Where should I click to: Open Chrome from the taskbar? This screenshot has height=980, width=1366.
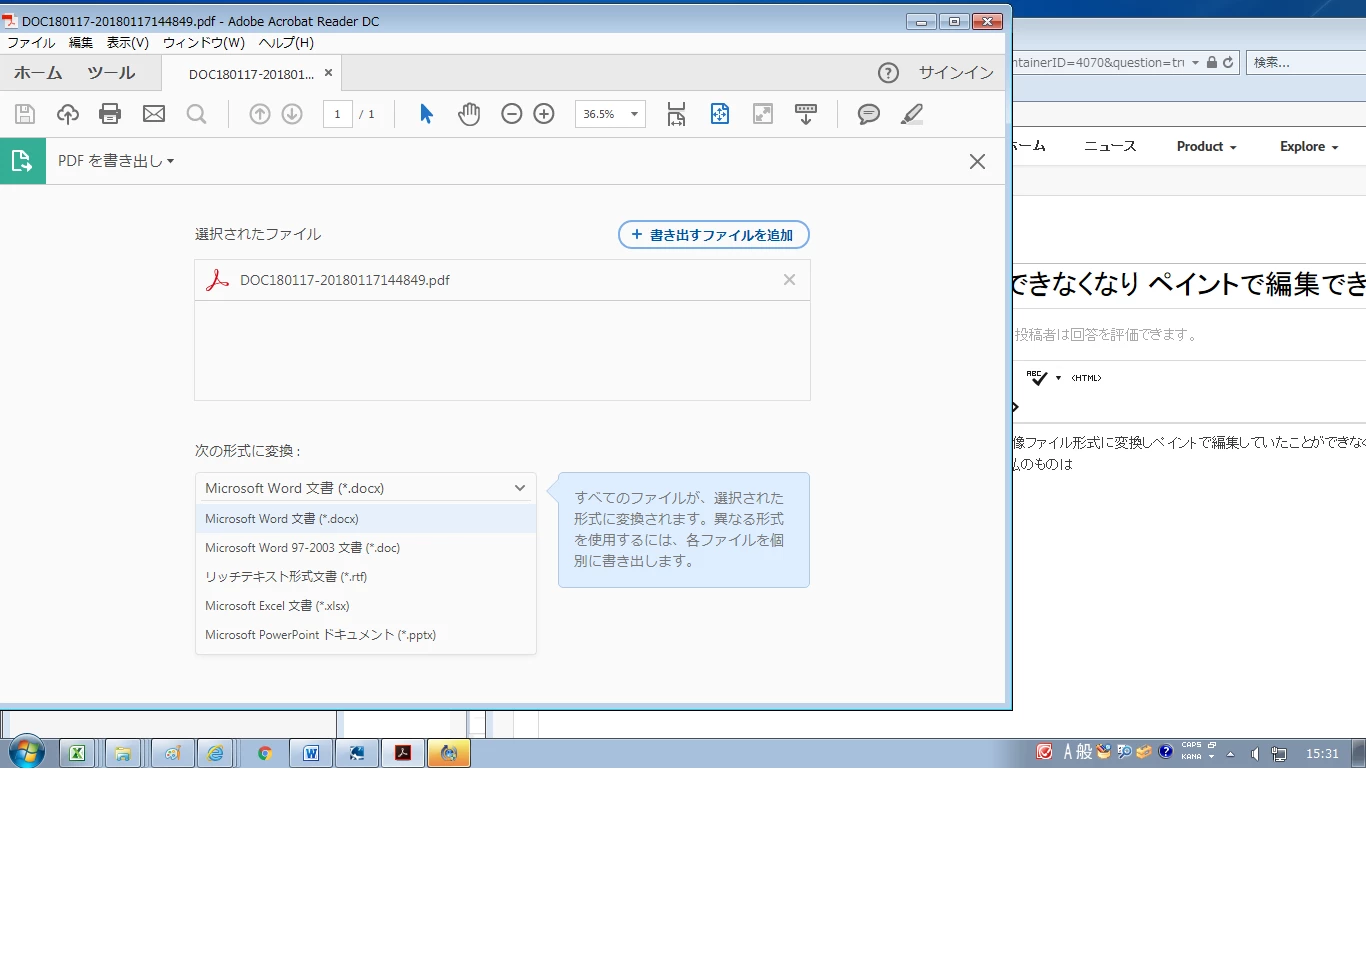pos(265,754)
